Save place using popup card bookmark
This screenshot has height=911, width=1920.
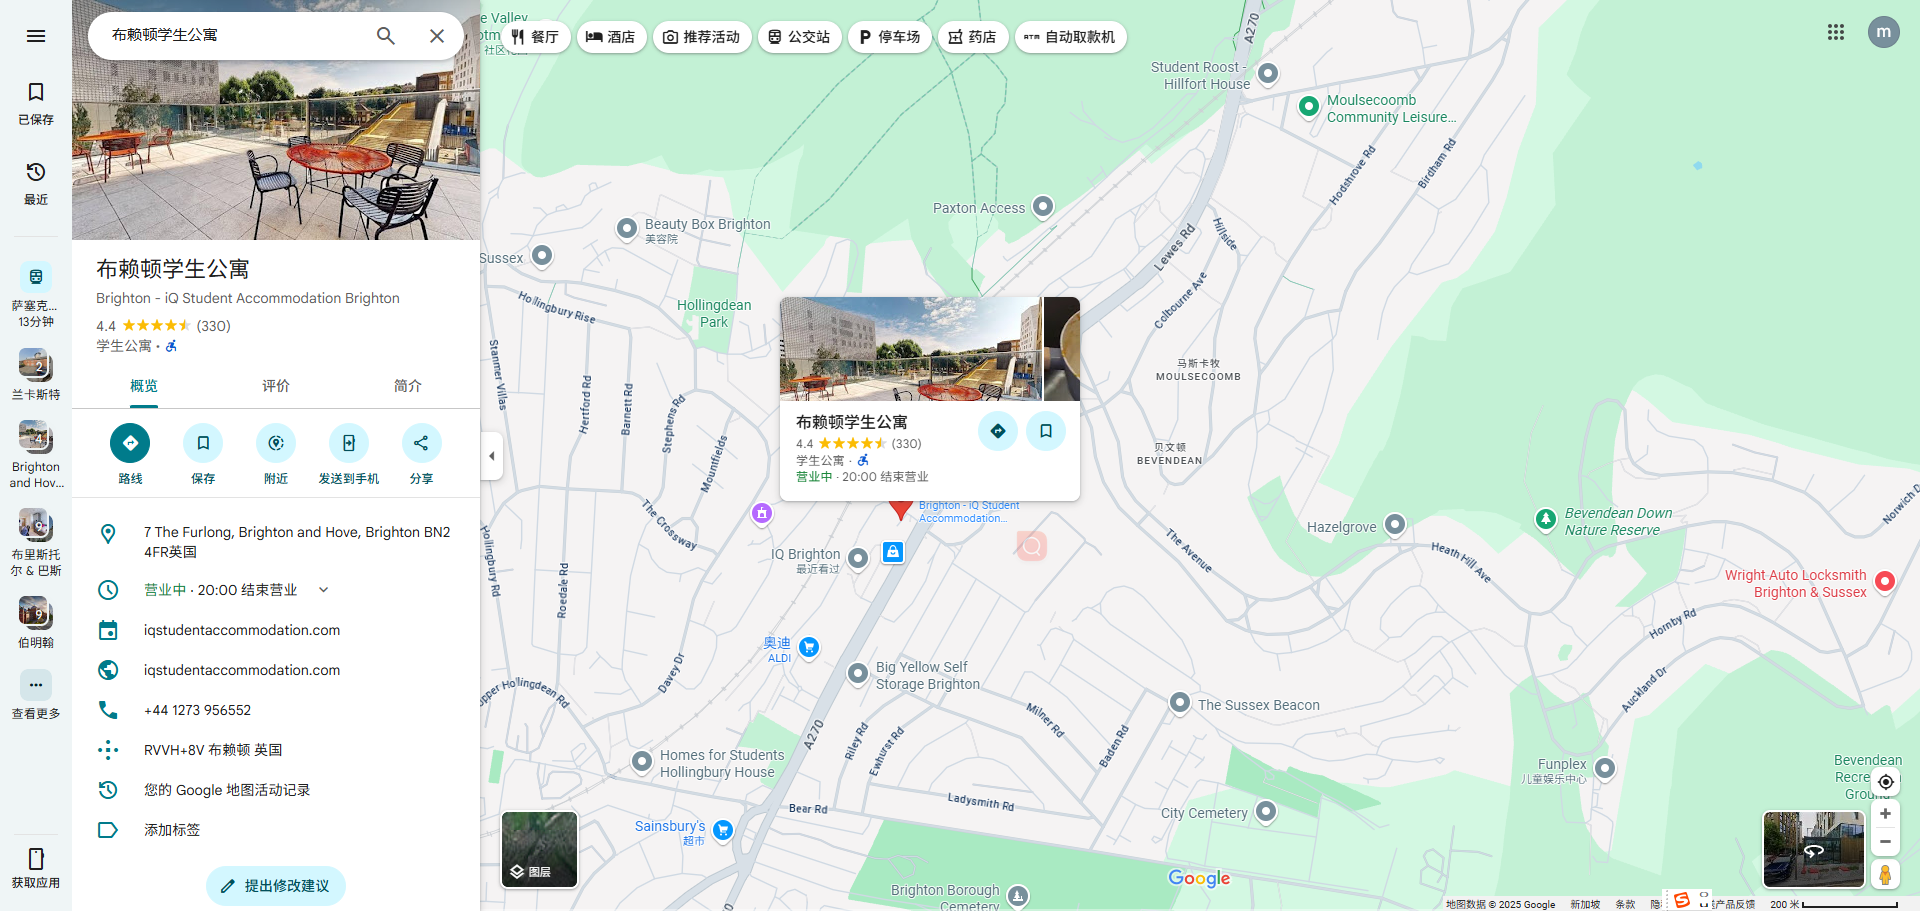point(1045,431)
